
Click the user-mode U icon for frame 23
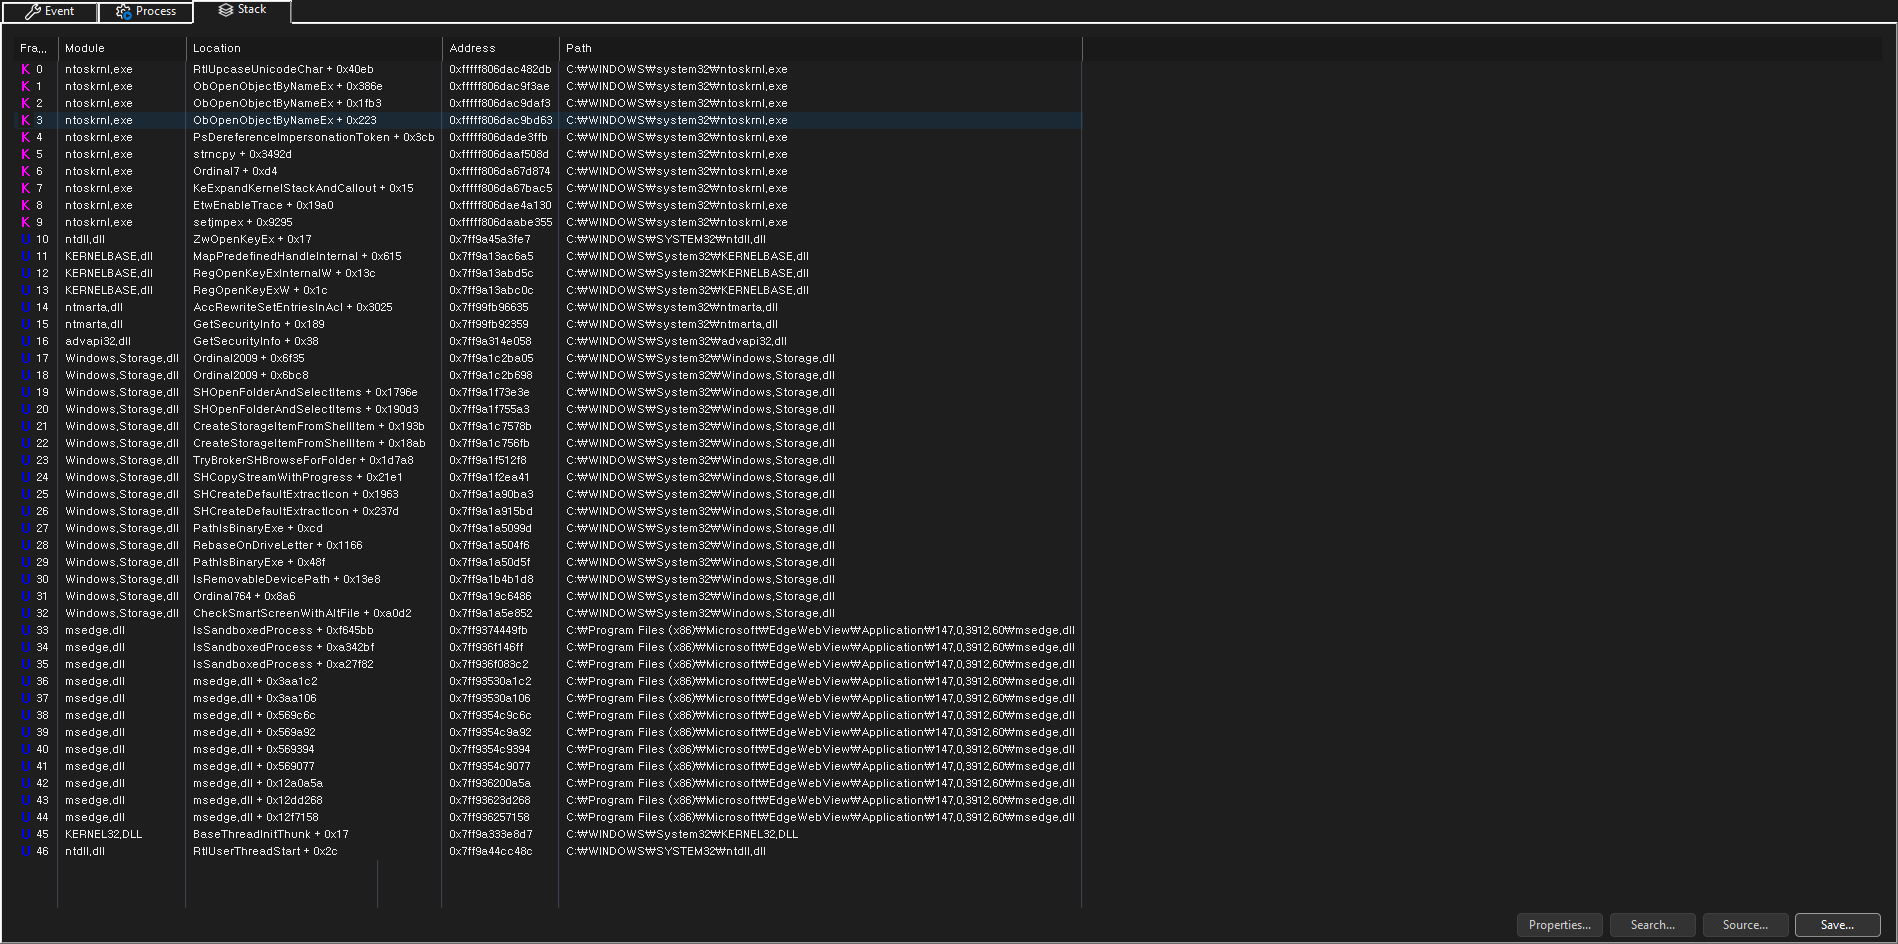point(25,460)
